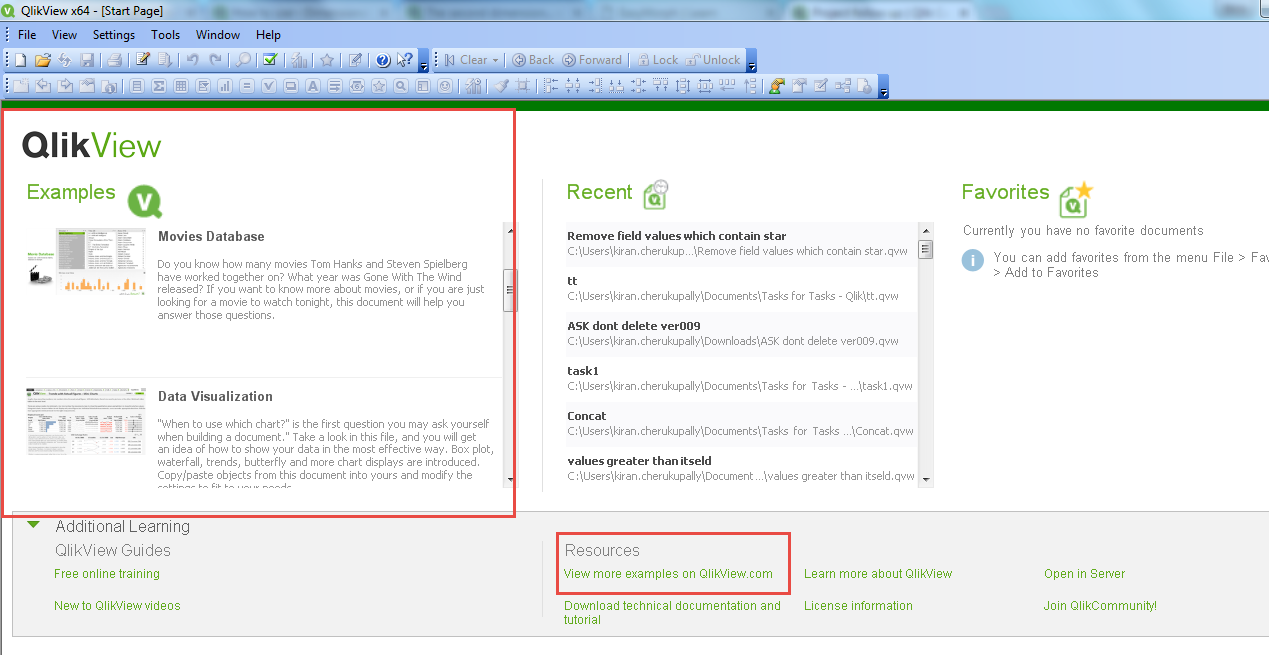Collapse the Additional Learning section triangle
The height and width of the screenshot is (655, 1269).
(x=34, y=525)
